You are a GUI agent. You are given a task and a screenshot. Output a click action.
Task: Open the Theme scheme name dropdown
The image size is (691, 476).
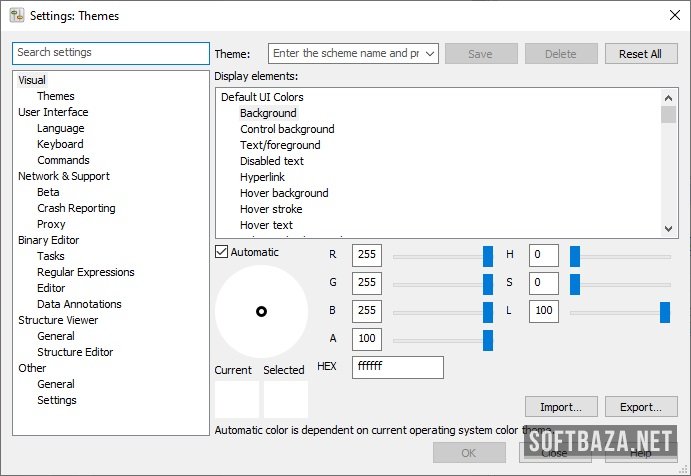click(430, 54)
